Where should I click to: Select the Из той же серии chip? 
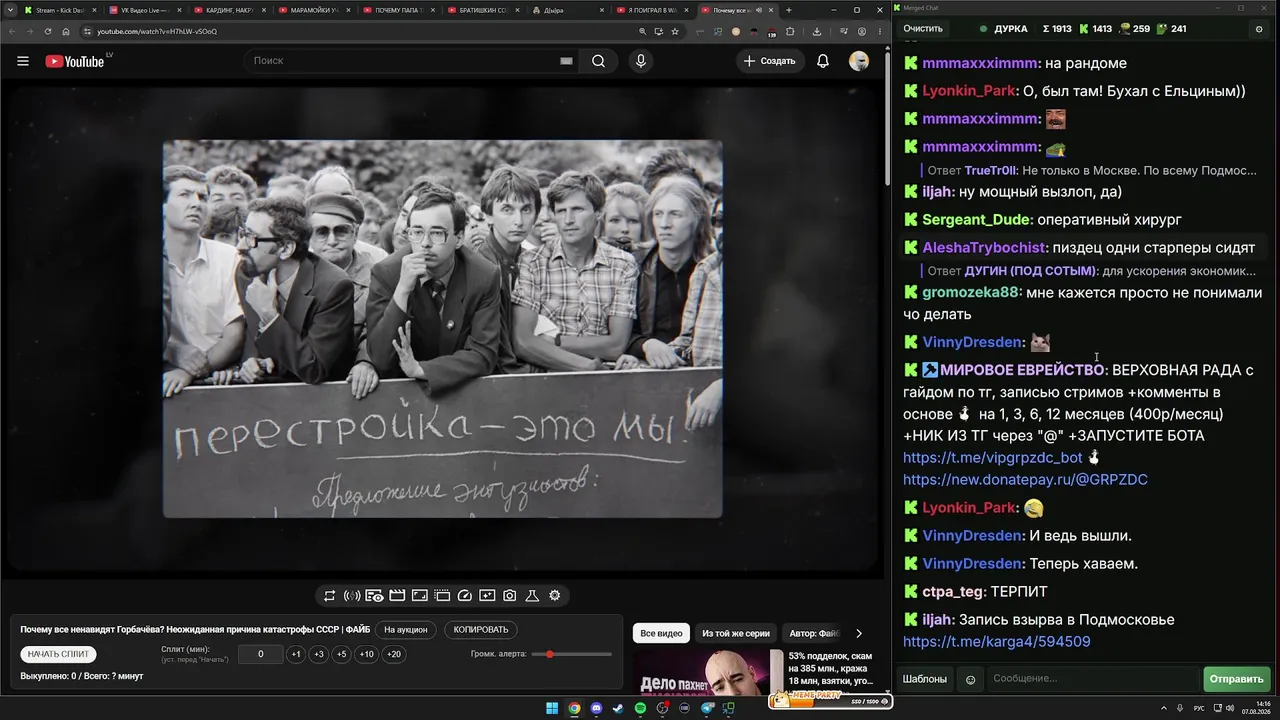[736, 633]
